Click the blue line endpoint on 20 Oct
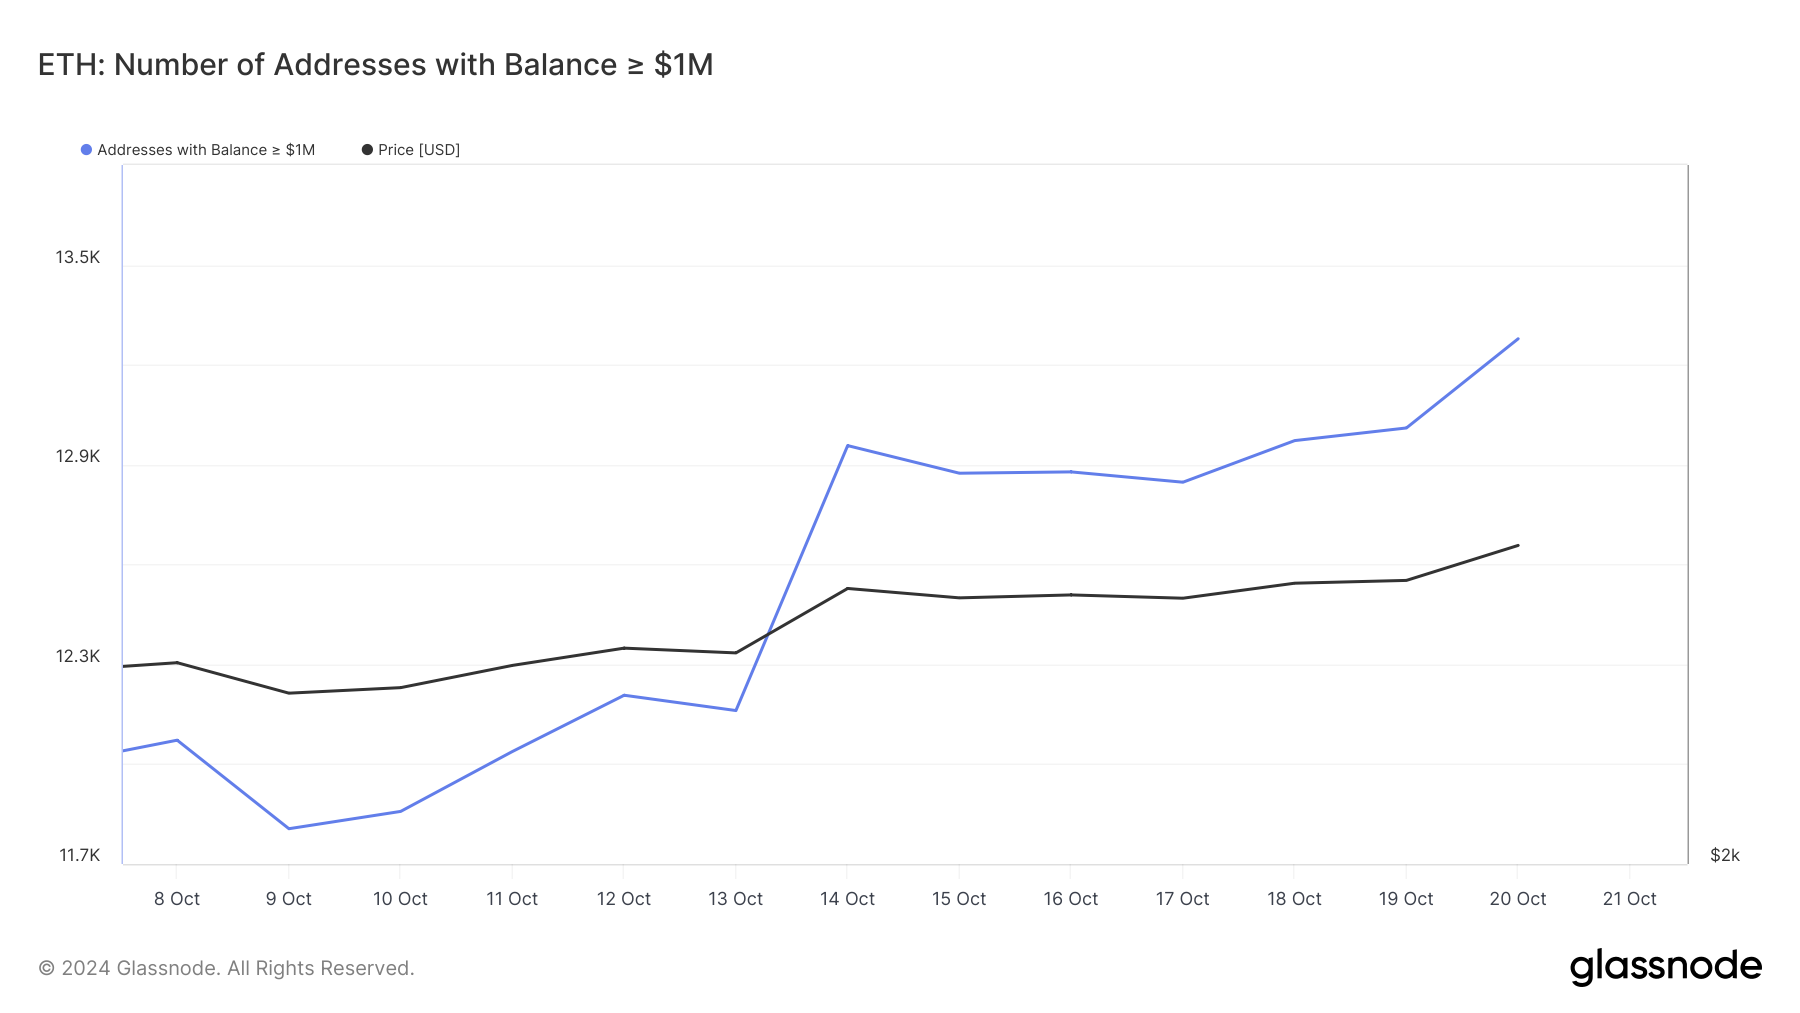 tap(1518, 340)
